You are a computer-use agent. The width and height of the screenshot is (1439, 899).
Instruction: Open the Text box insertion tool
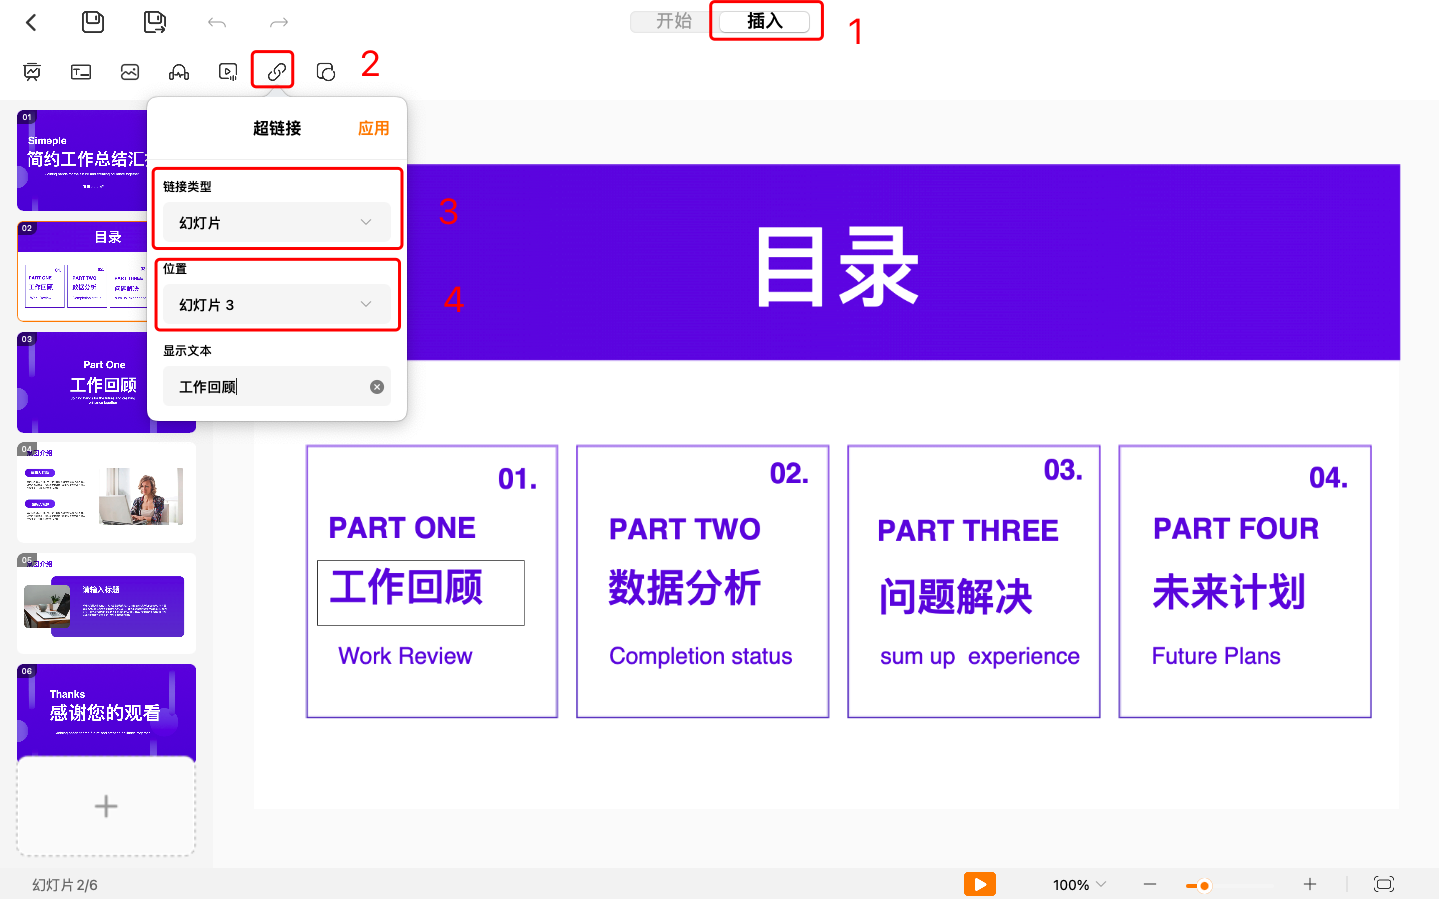pyautogui.click(x=80, y=70)
